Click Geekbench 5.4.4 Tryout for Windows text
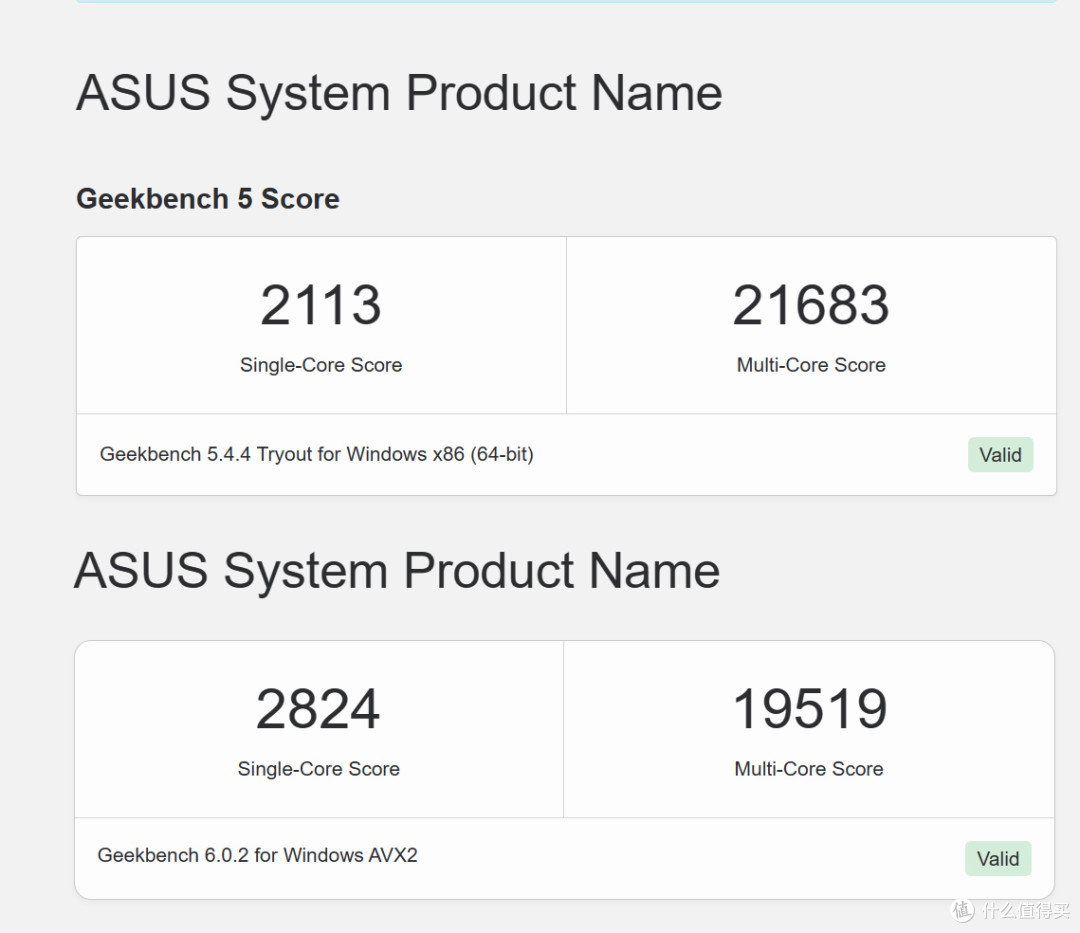Viewport: 1080px width, 933px height. (x=317, y=454)
